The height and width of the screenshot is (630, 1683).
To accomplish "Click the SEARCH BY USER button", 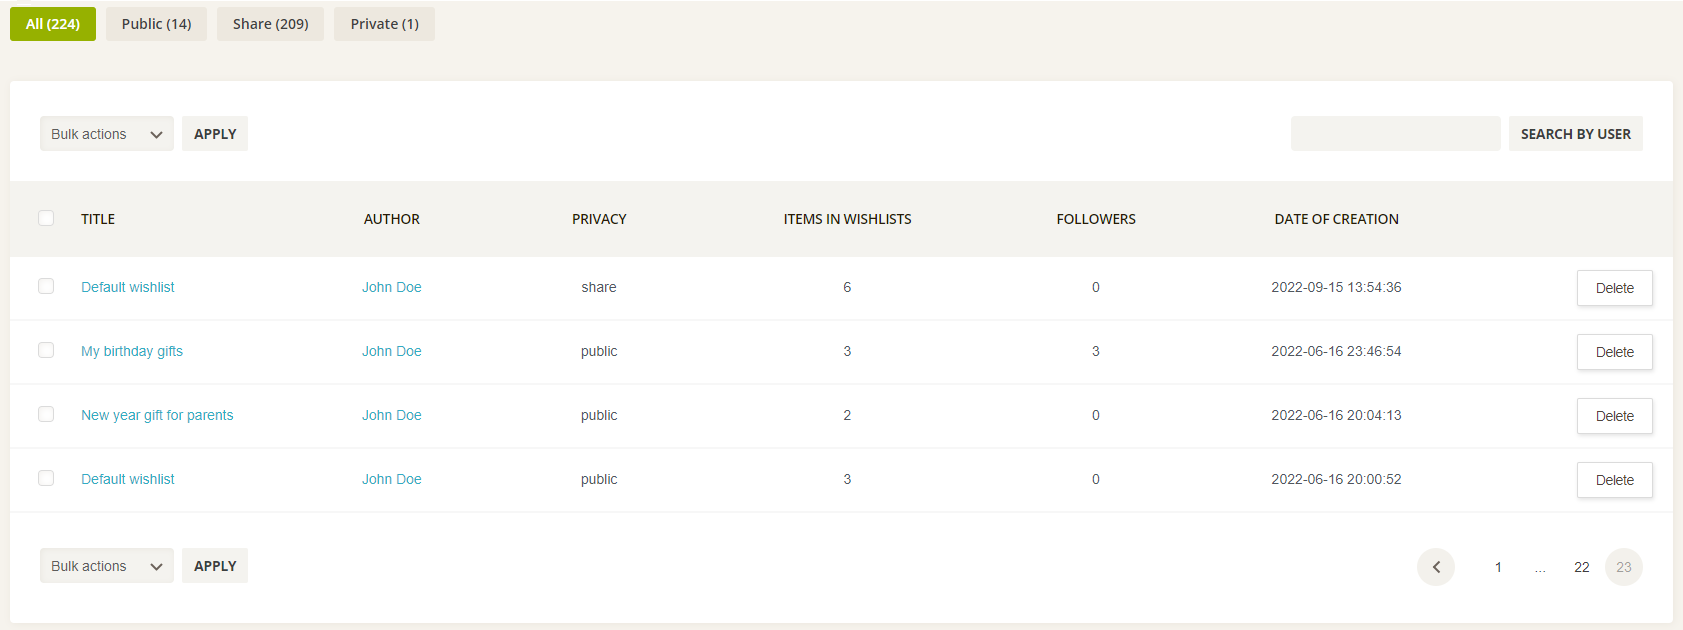I will click(x=1575, y=134).
